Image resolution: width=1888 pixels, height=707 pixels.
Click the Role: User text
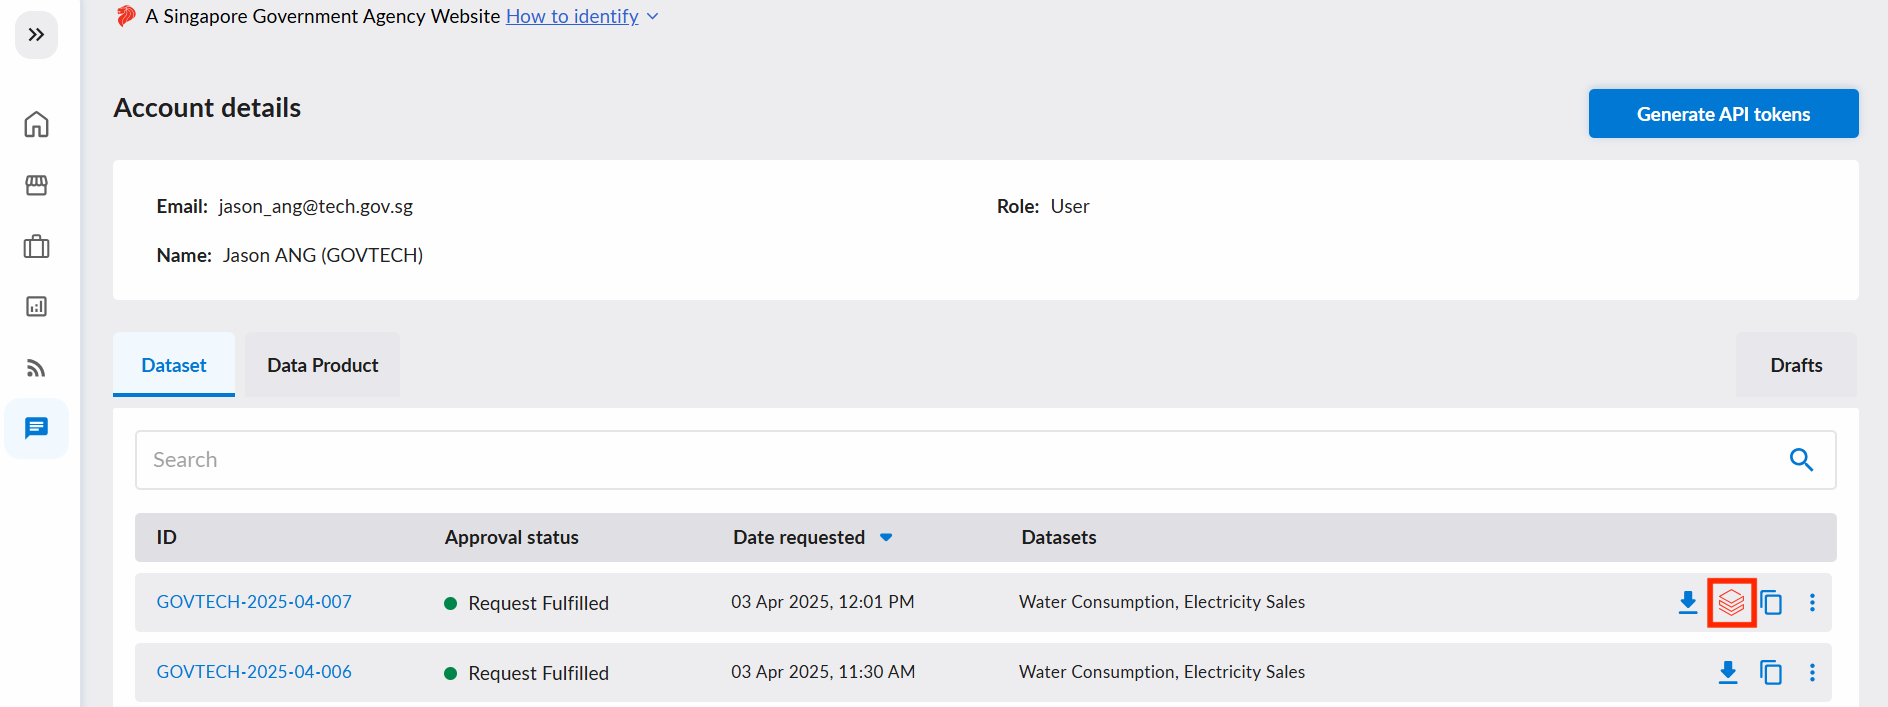click(1043, 206)
